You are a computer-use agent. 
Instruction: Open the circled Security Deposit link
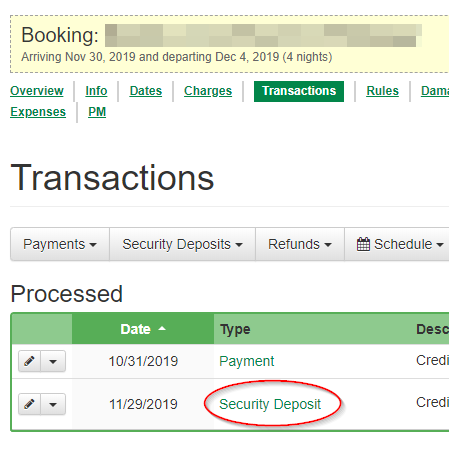270,404
